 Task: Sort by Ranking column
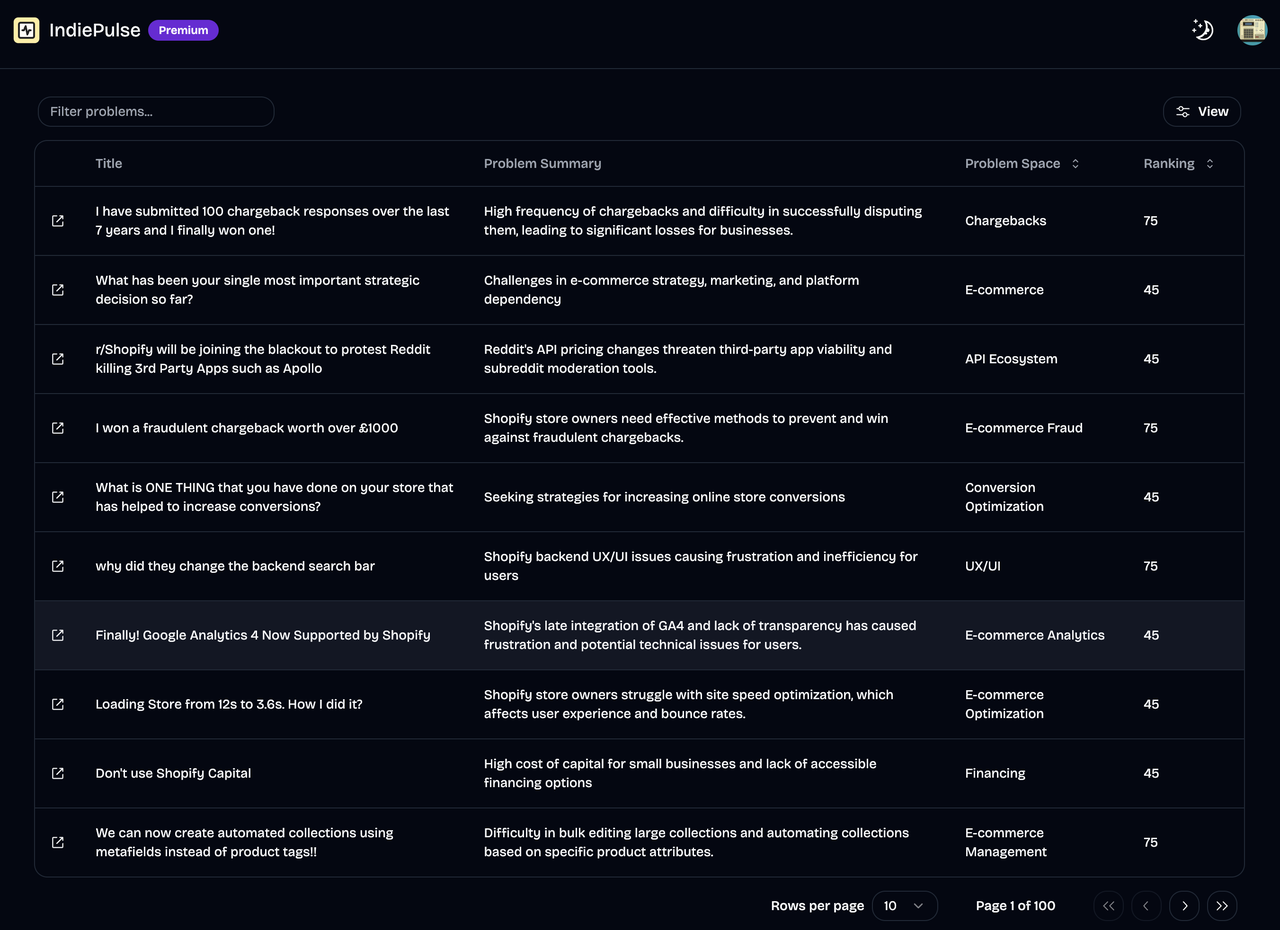(x=1179, y=164)
